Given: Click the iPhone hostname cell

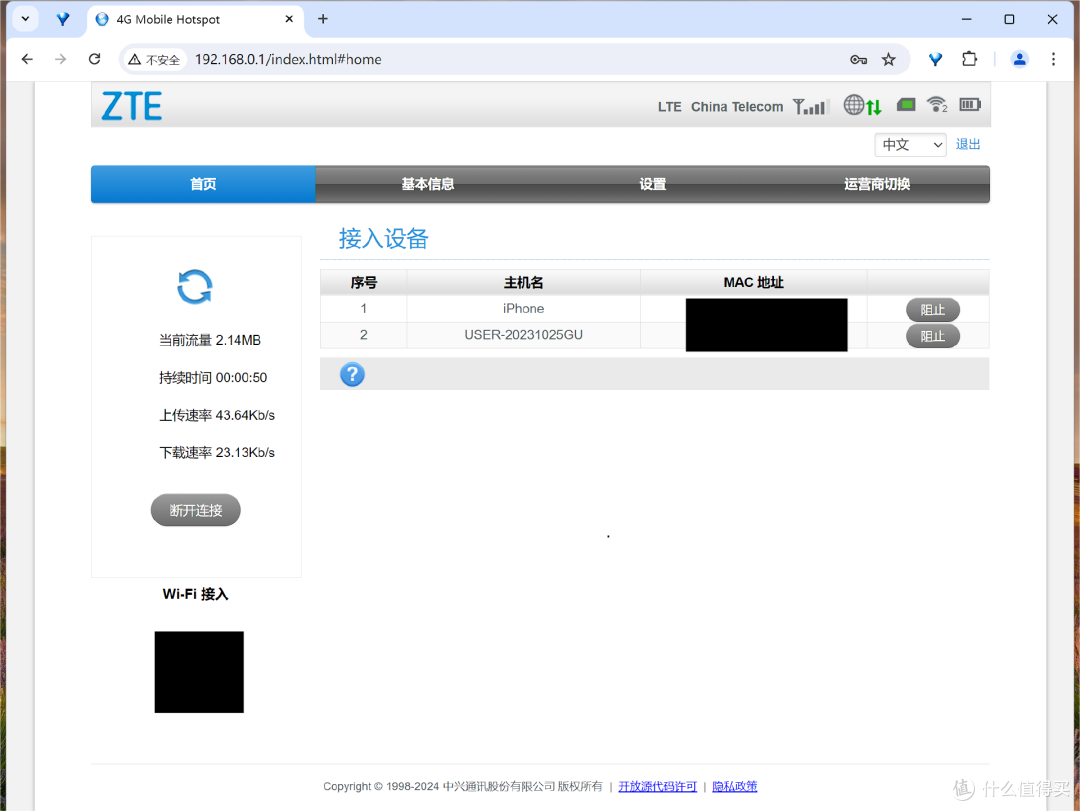Looking at the screenshot, I should coord(523,309).
